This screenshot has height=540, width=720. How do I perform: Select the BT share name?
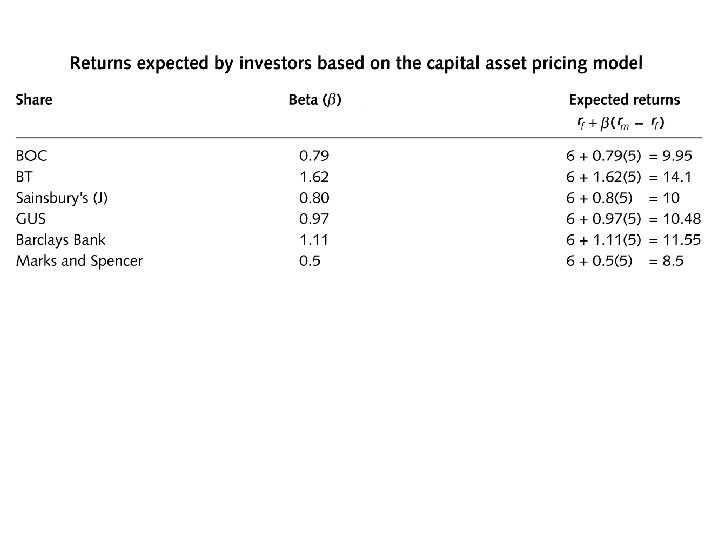pyautogui.click(x=24, y=177)
